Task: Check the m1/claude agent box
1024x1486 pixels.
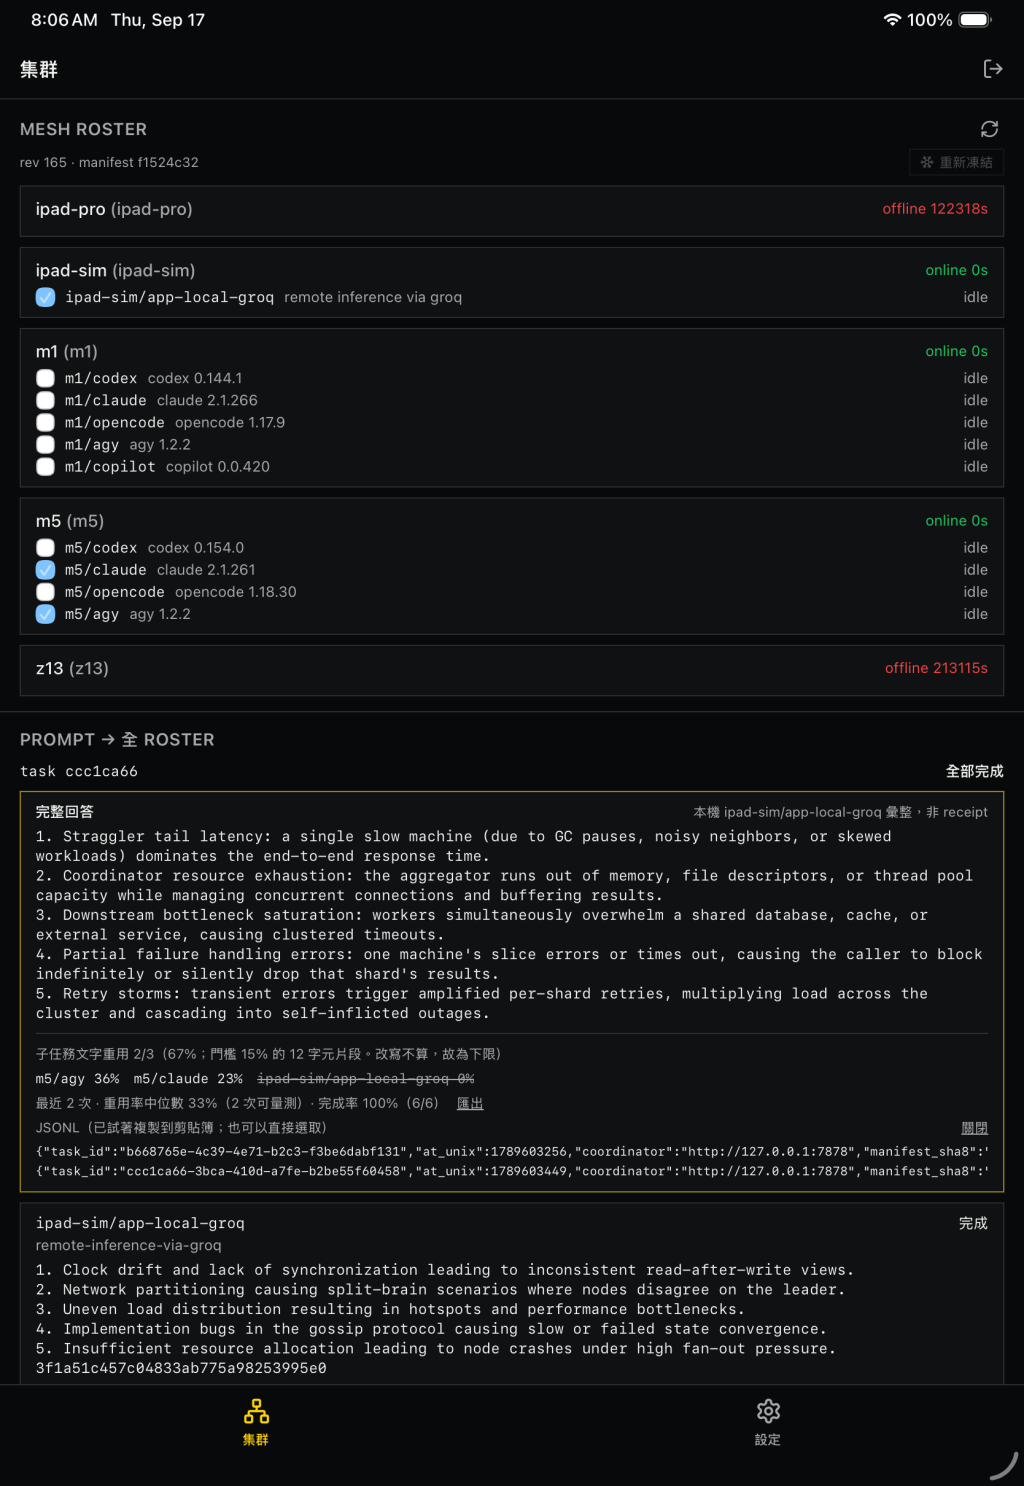Action: (x=45, y=400)
